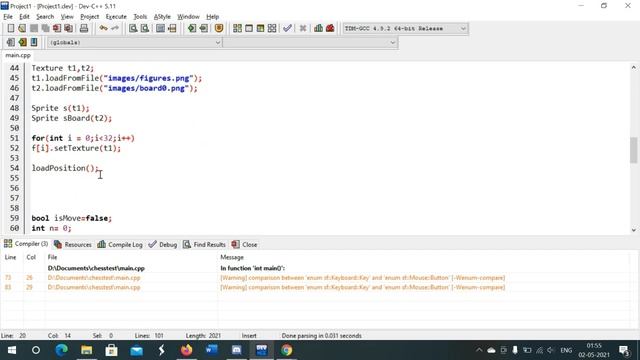Image resolution: width=640 pixels, height=360 pixels.
Task: Click the Message column header
Action: point(232,257)
